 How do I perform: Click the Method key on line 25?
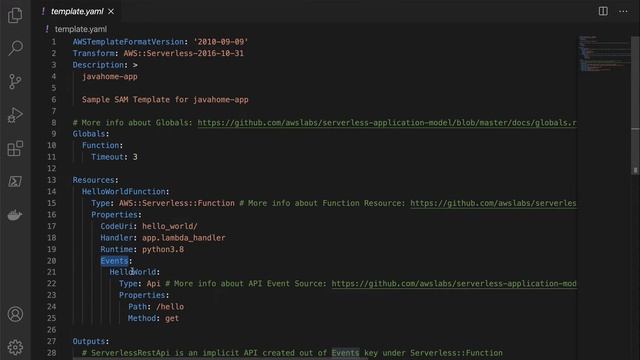[142, 318]
